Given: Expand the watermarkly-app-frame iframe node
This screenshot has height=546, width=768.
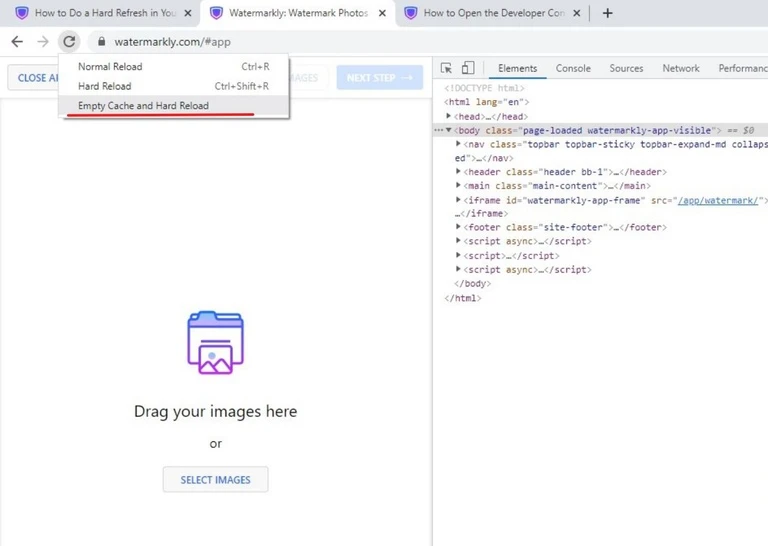Looking at the screenshot, I should point(458,199).
